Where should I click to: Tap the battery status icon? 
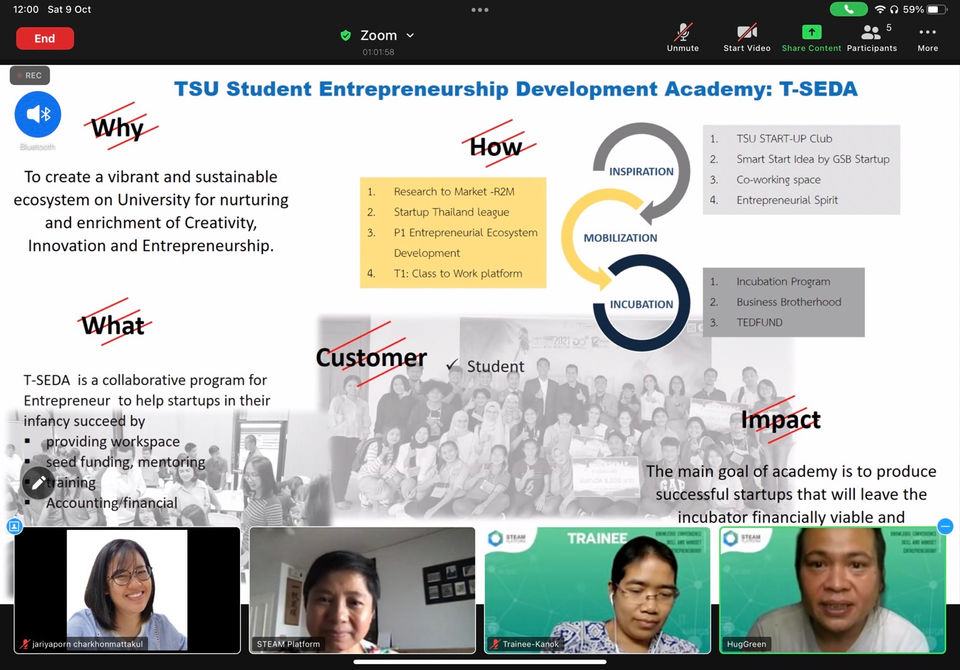coord(937,9)
